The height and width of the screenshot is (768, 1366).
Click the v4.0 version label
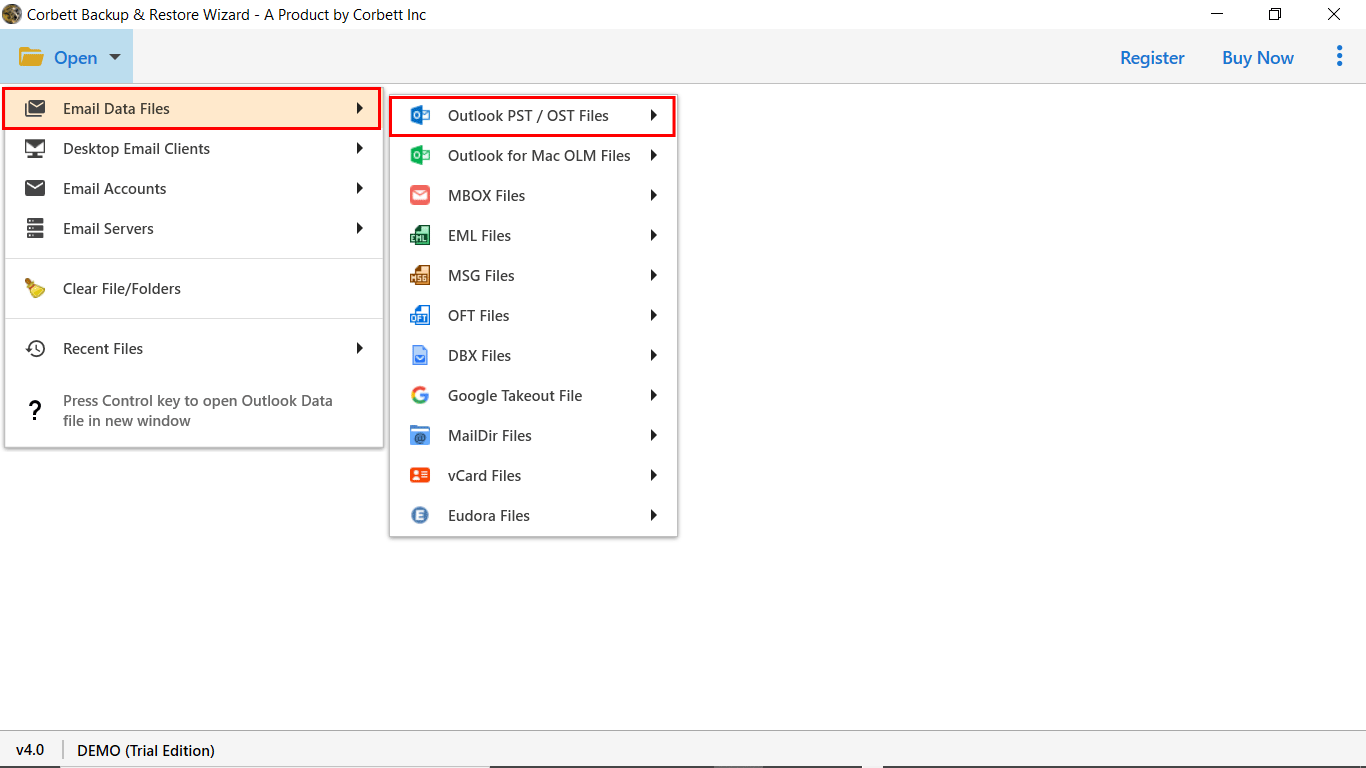click(x=30, y=750)
